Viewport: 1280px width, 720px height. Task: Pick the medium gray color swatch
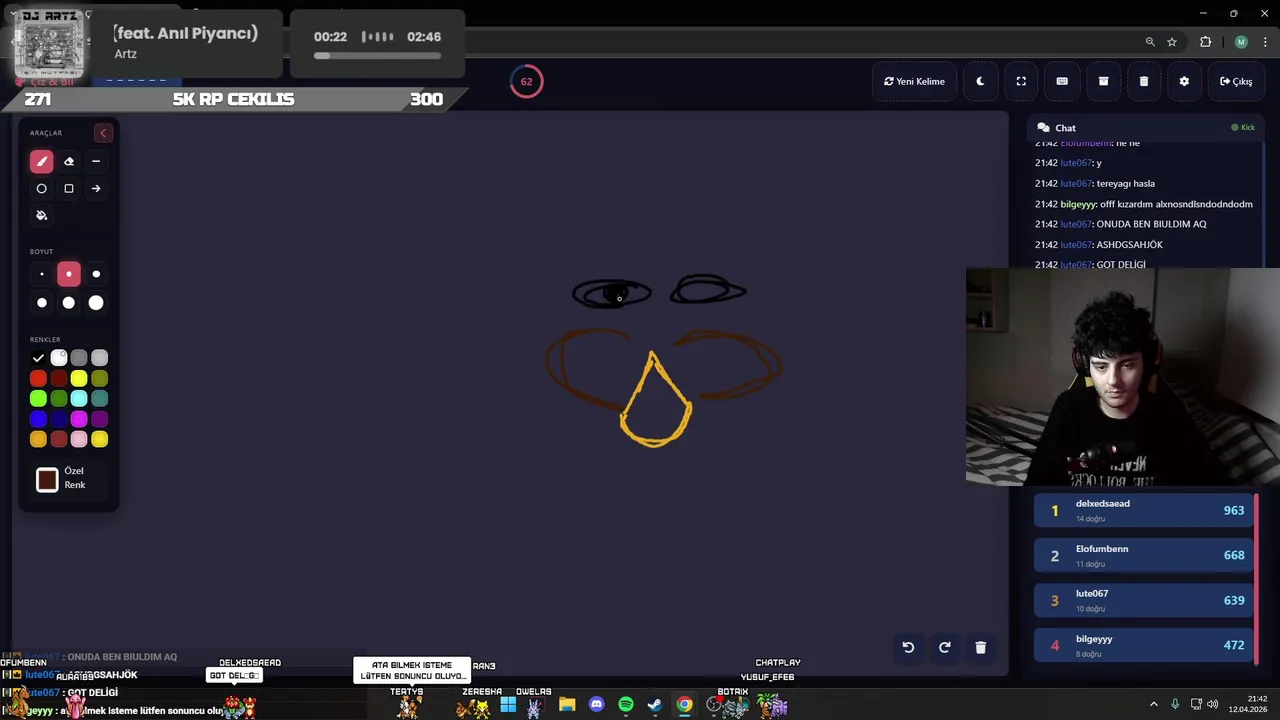[x=79, y=358]
